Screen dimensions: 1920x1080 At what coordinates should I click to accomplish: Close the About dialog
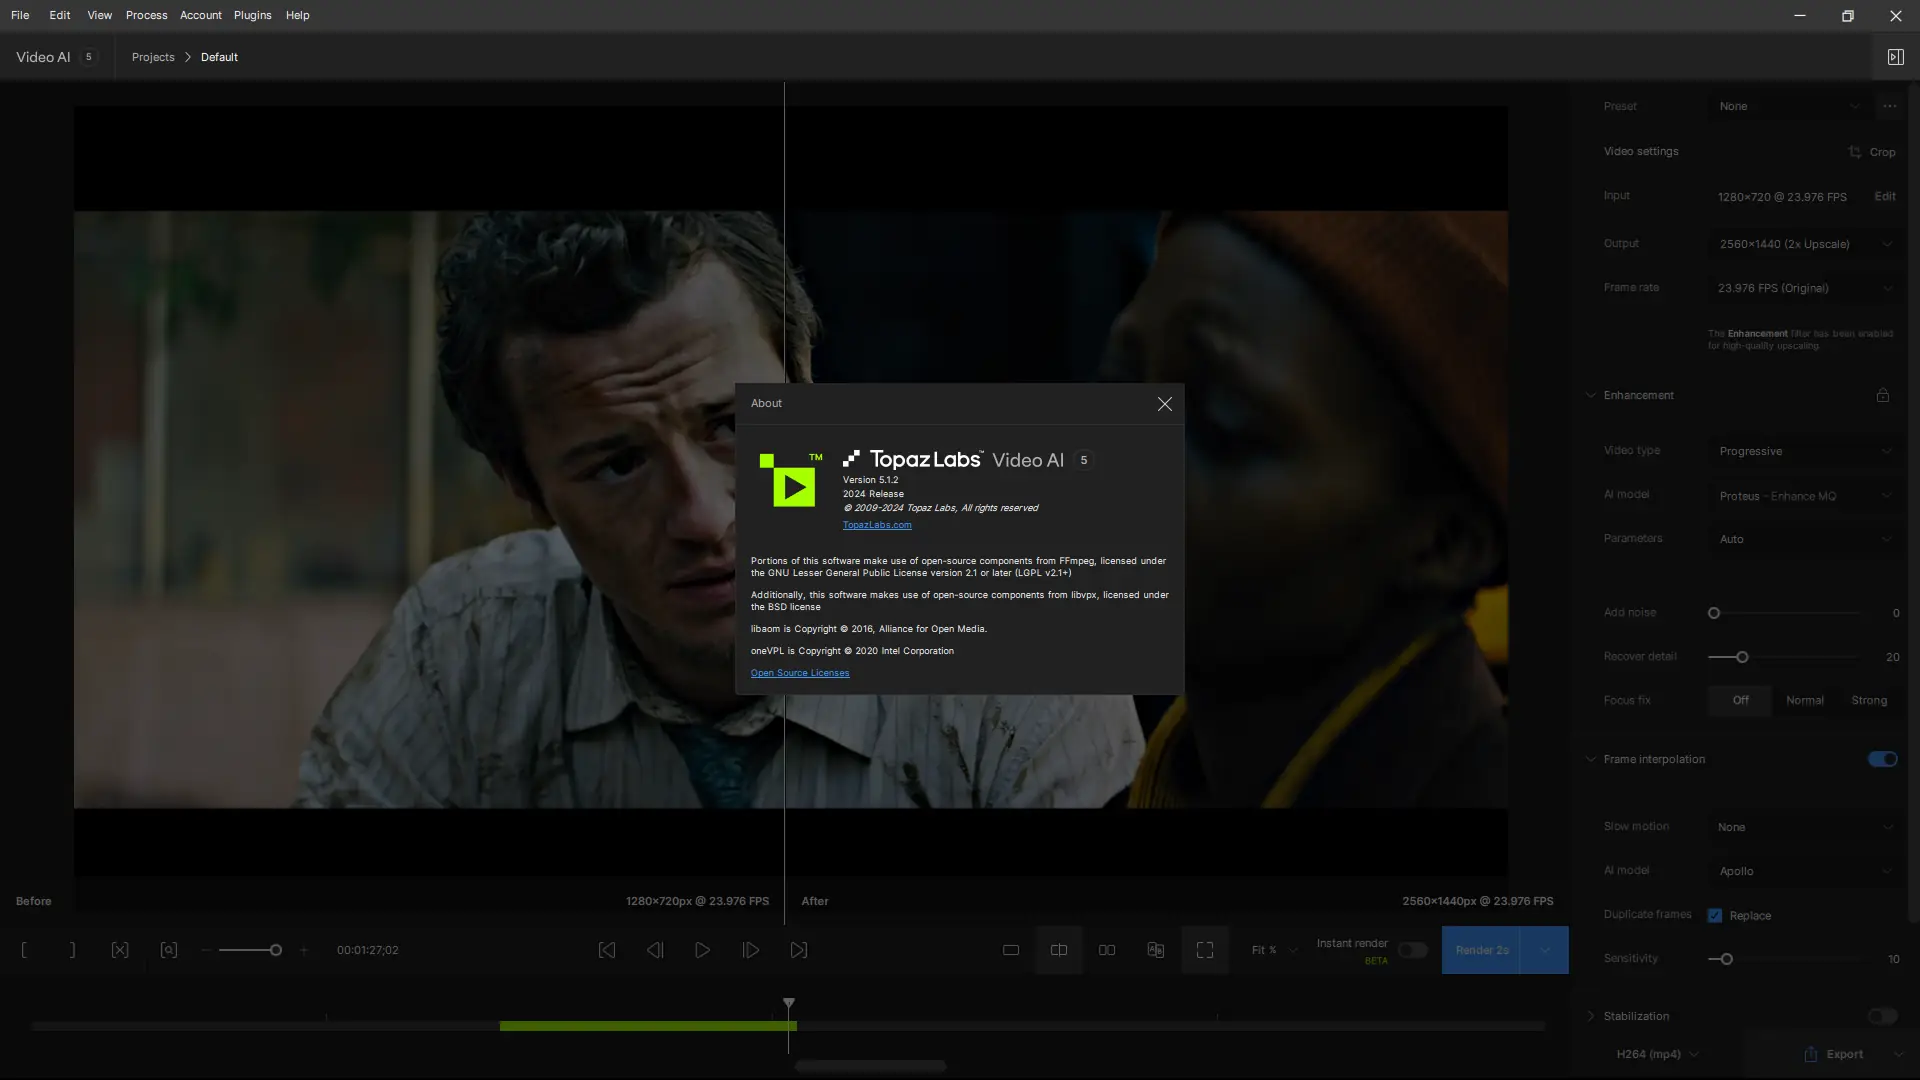coord(1164,404)
